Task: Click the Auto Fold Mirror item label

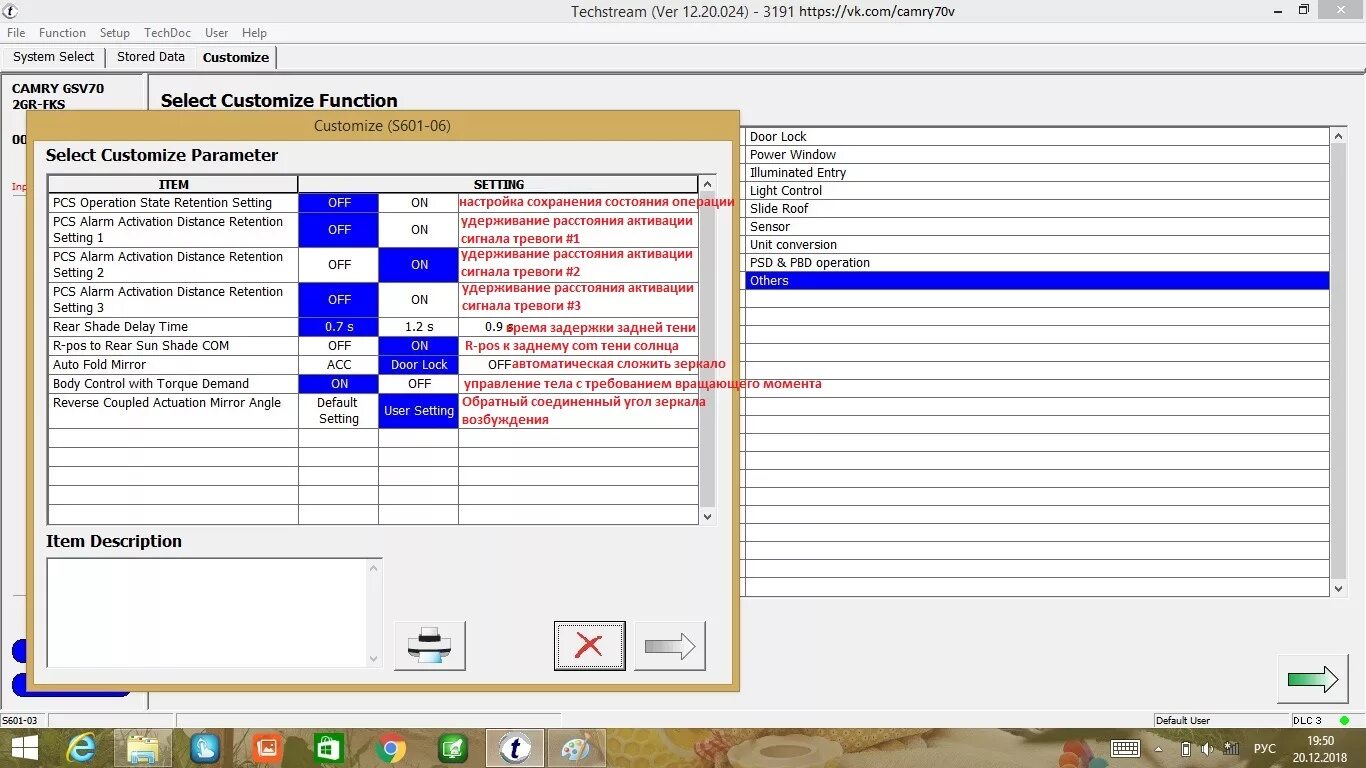Action: point(99,365)
